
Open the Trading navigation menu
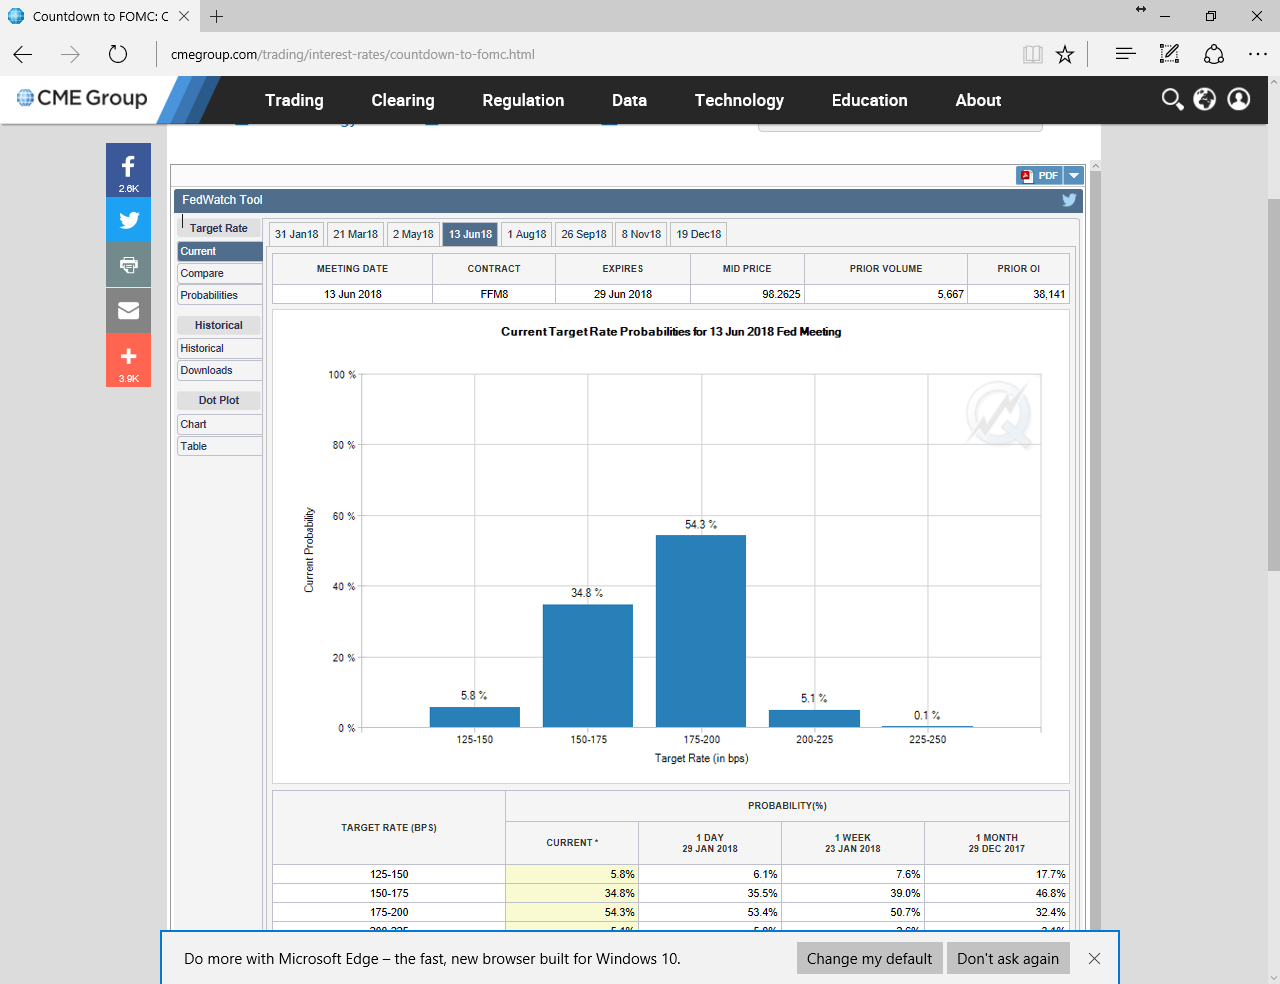(x=294, y=100)
